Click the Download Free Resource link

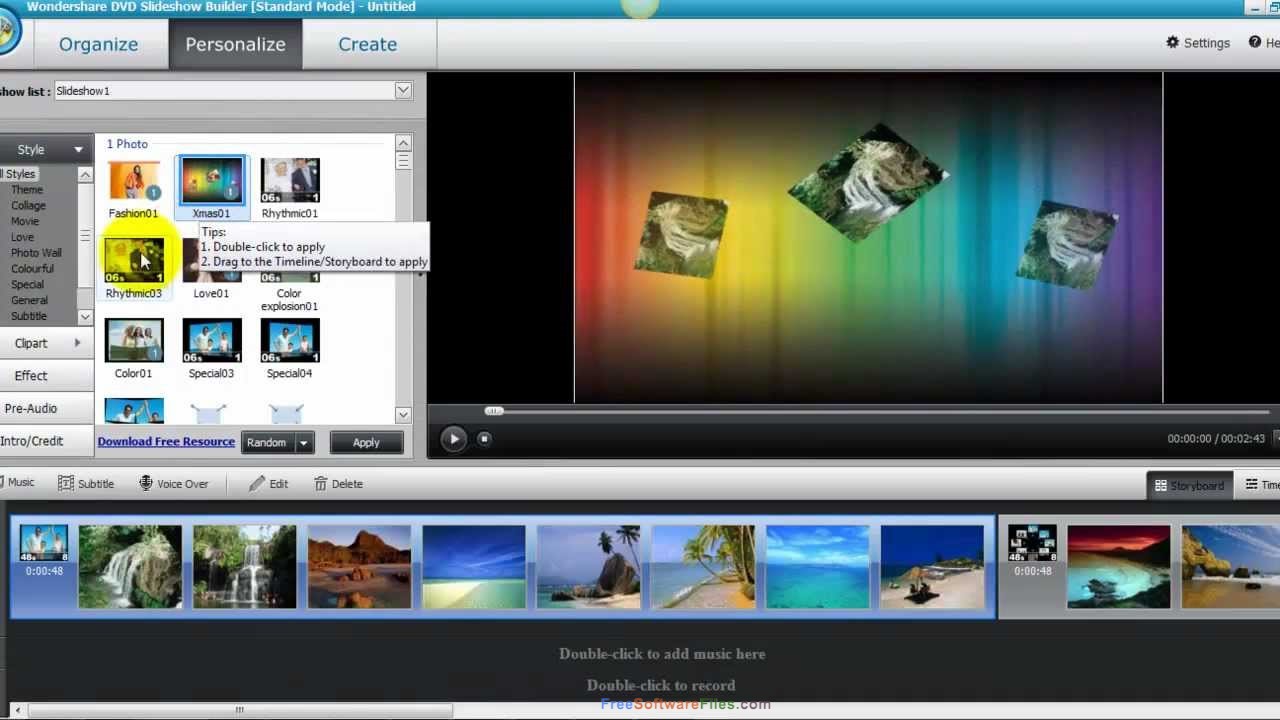166,442
